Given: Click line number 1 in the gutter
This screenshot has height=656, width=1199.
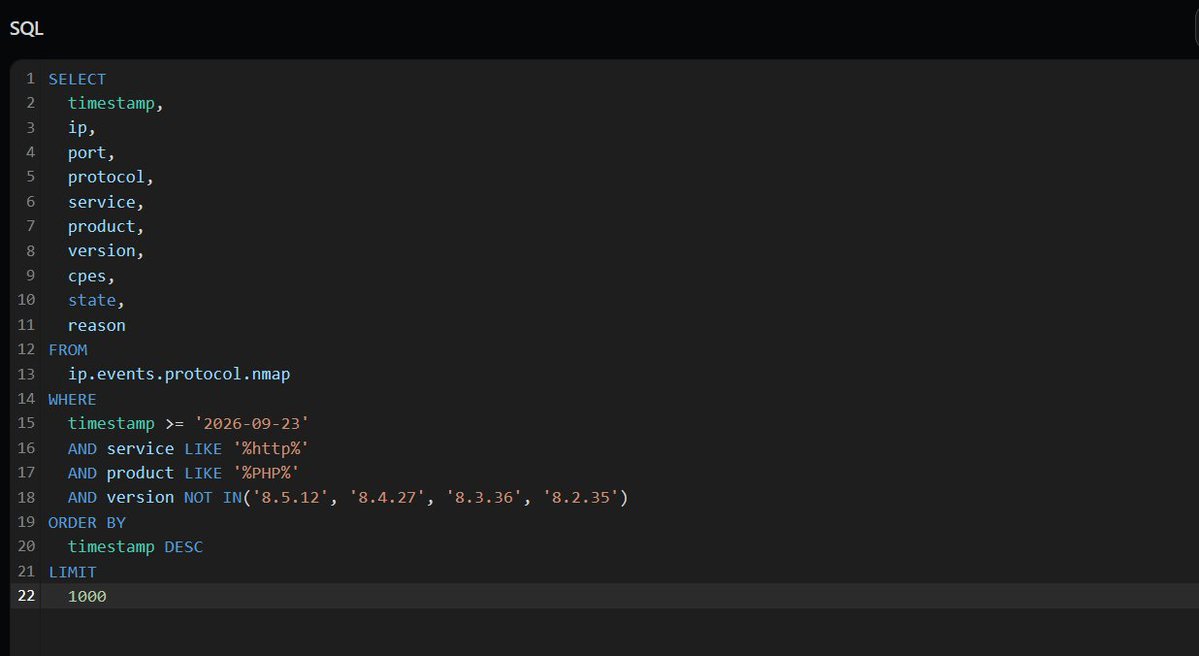Looking at the screenshot, I should tap(31, 78).
